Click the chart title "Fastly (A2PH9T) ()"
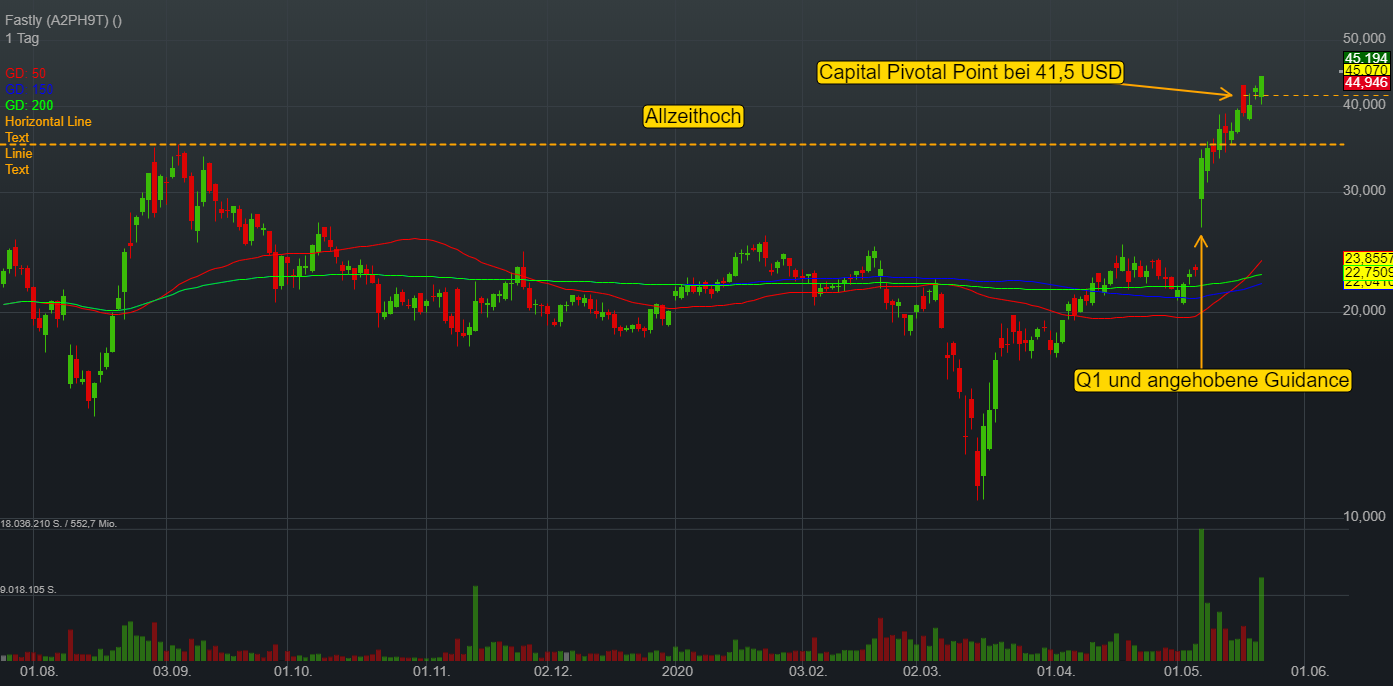 click(63, 21)
